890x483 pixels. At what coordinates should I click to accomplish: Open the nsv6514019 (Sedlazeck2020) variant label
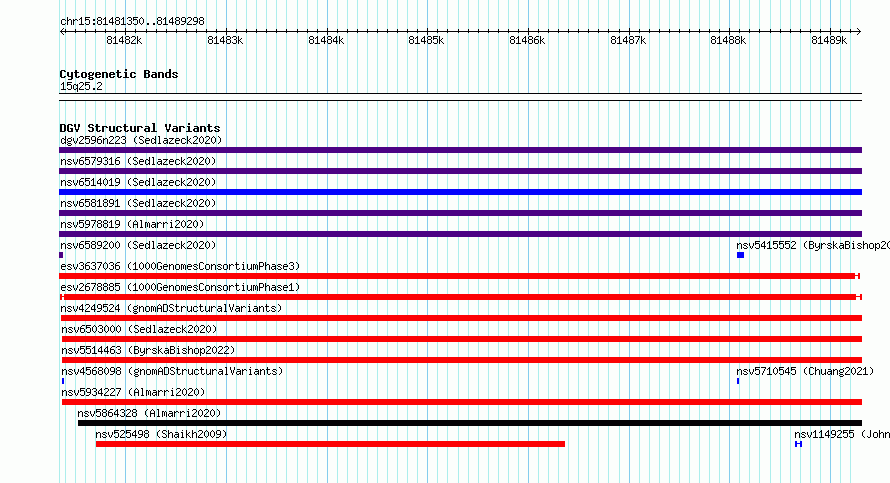[138, 182]
